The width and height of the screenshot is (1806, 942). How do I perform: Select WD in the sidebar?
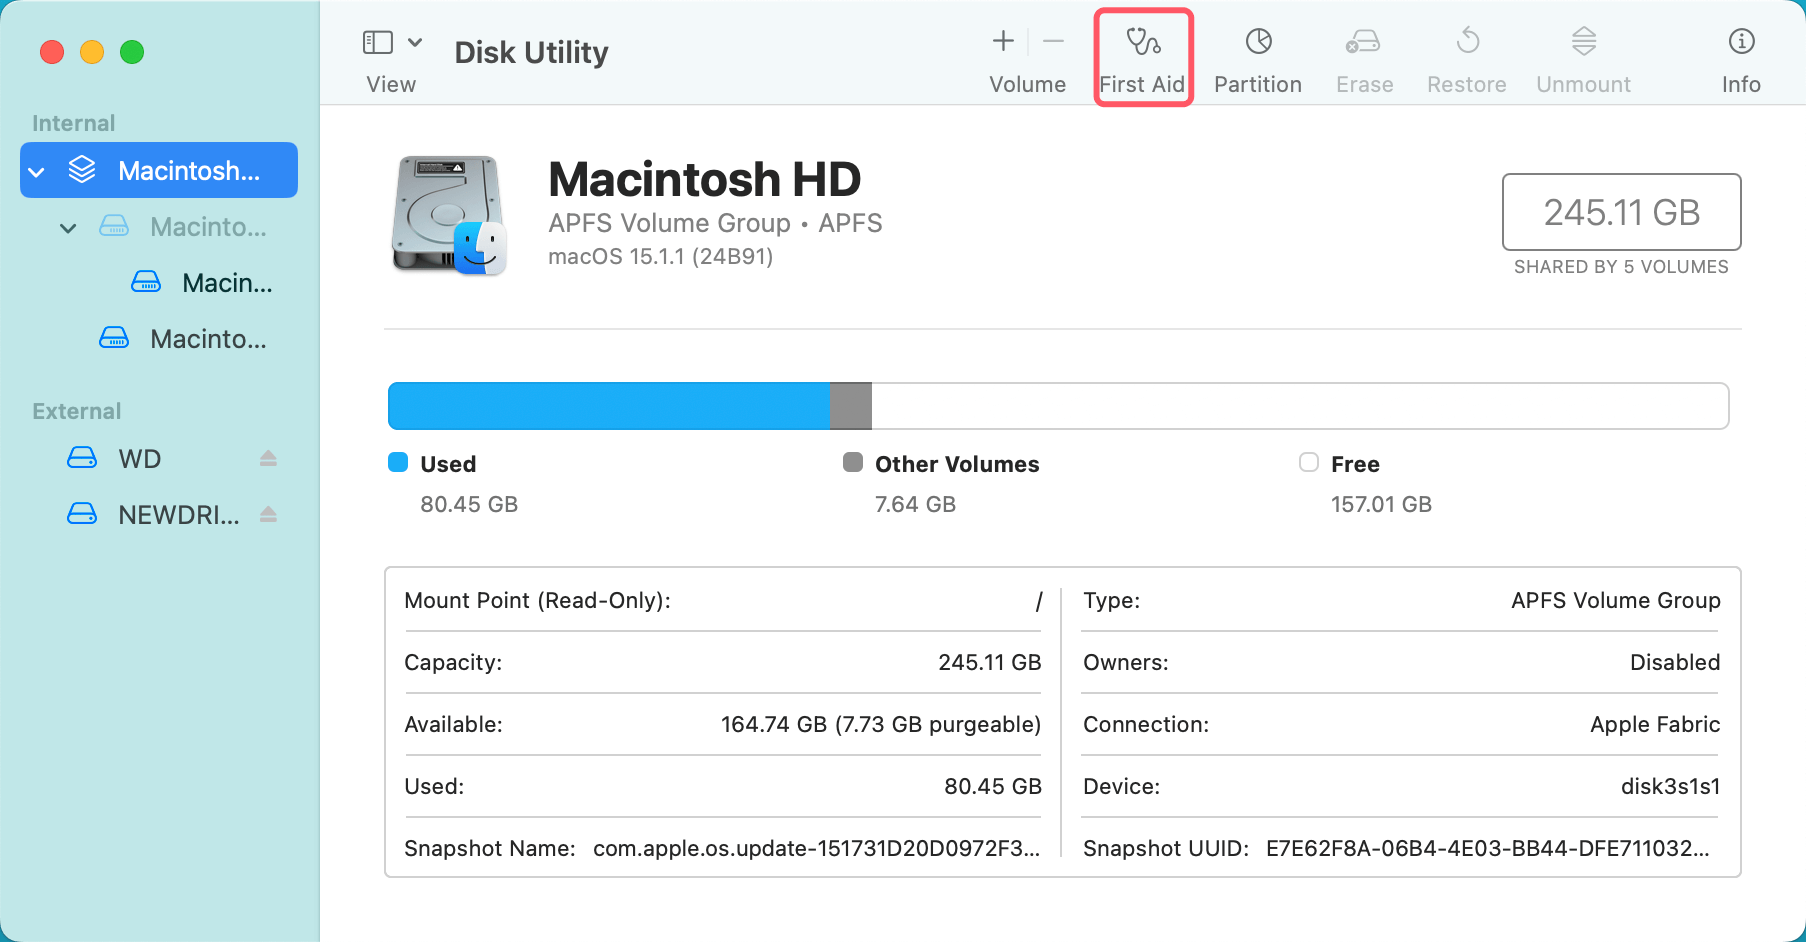(x=137, y=458)
